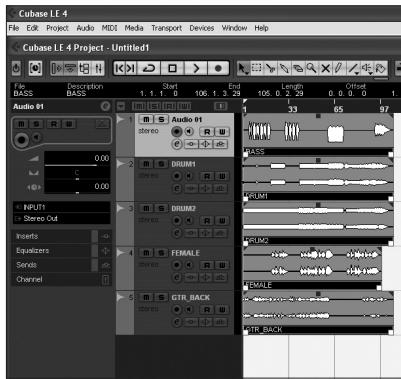The width and height of the screenshot is (401, 379).
Task: Toggle inspector Mute button
Action: (21, 124)
